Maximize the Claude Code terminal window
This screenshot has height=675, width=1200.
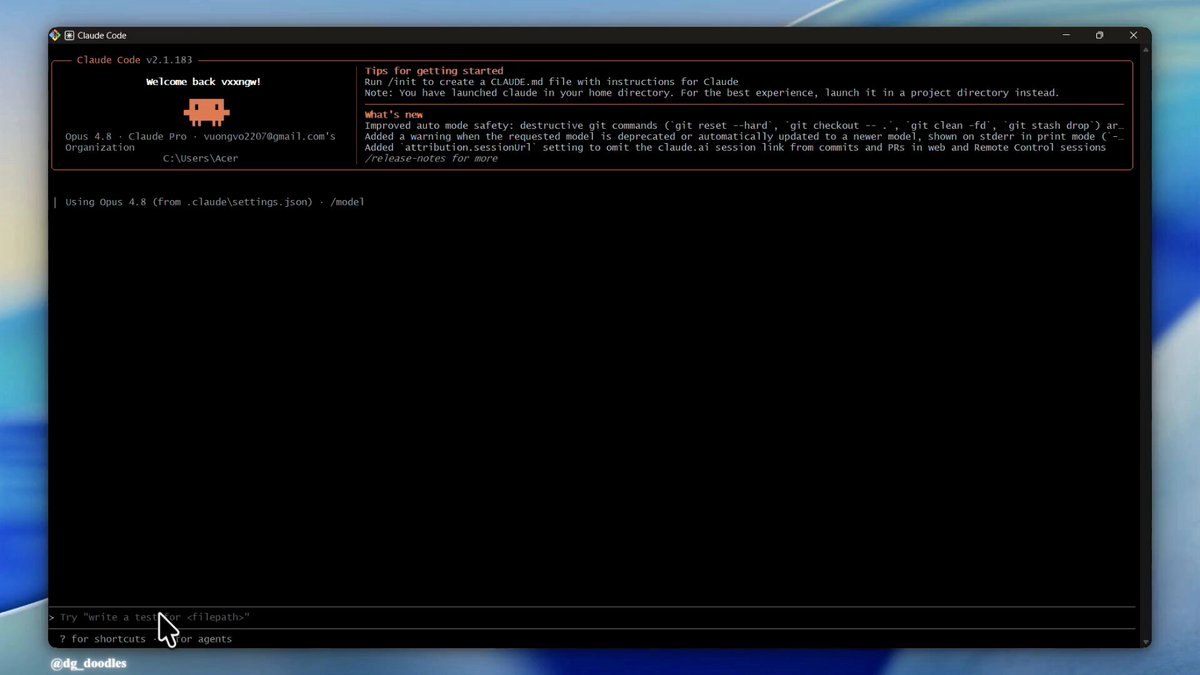(1099, 35)
